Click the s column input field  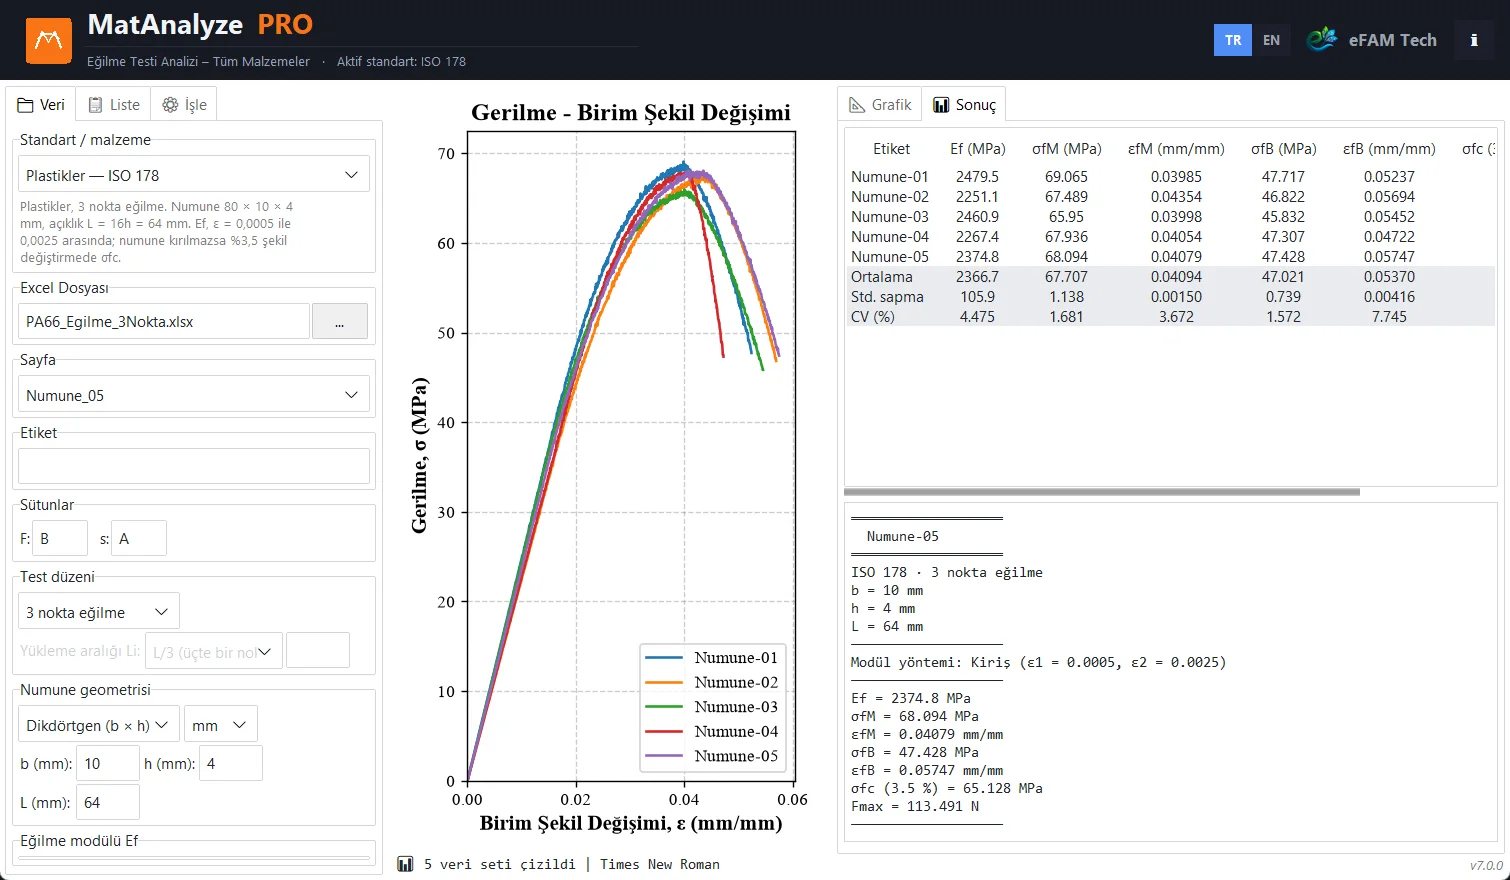(139, 538)
